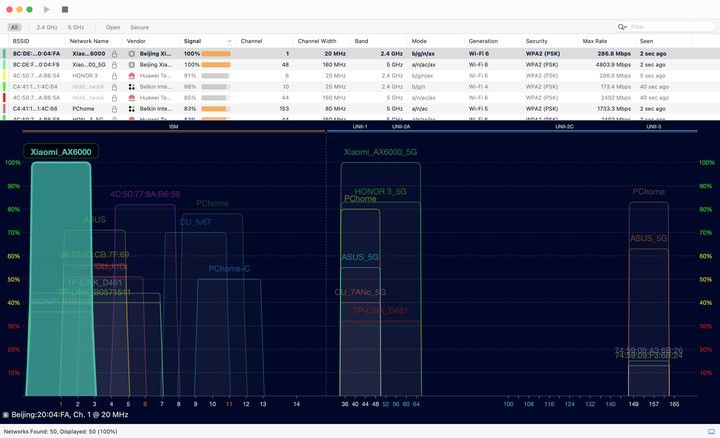
Task: Click the Signal column sort arrow
Action: coord(232,41)
